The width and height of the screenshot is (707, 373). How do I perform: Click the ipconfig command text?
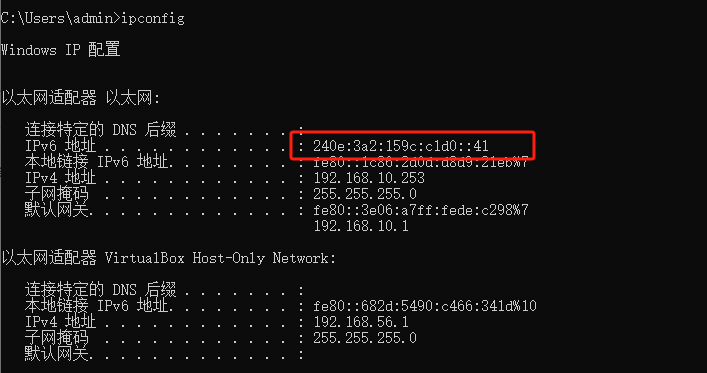click(153, 18)
